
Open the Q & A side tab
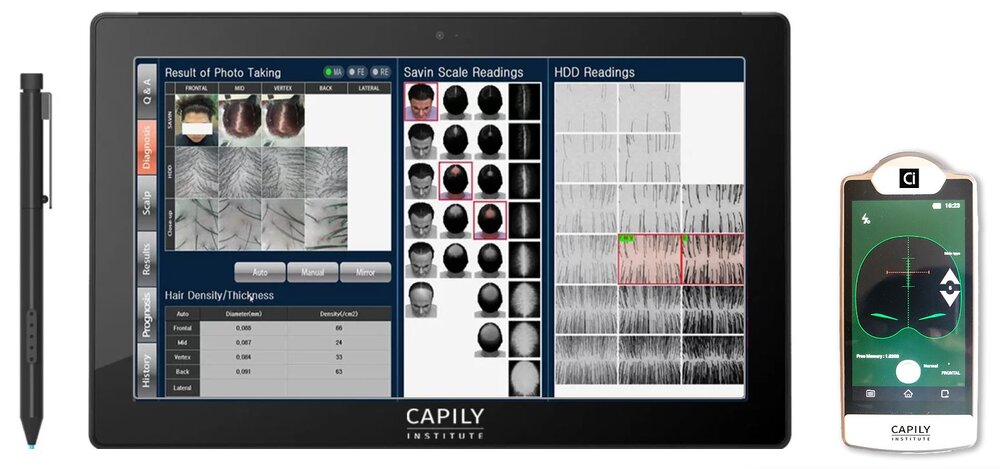pyautogui.click(x=147, y=91)
